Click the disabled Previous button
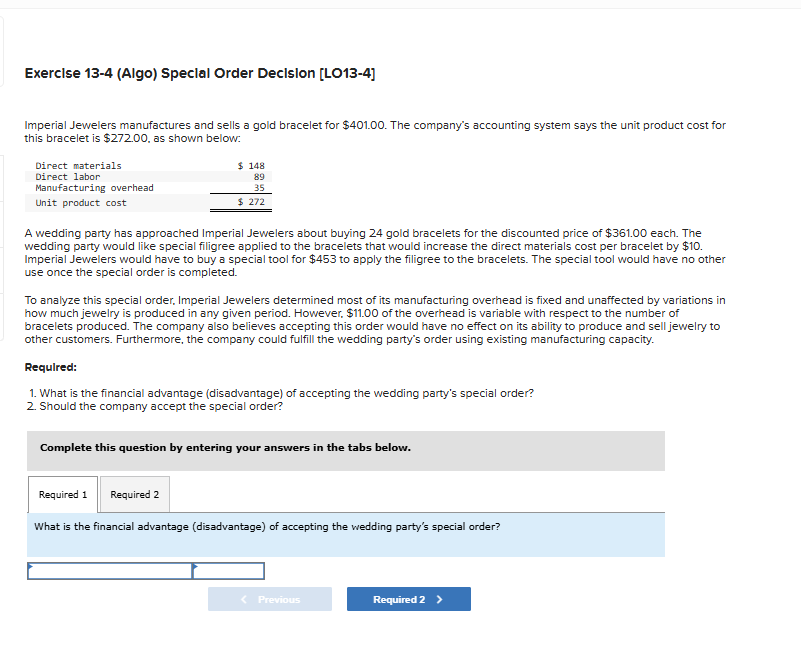801x667 pixels. coord(270,599)
